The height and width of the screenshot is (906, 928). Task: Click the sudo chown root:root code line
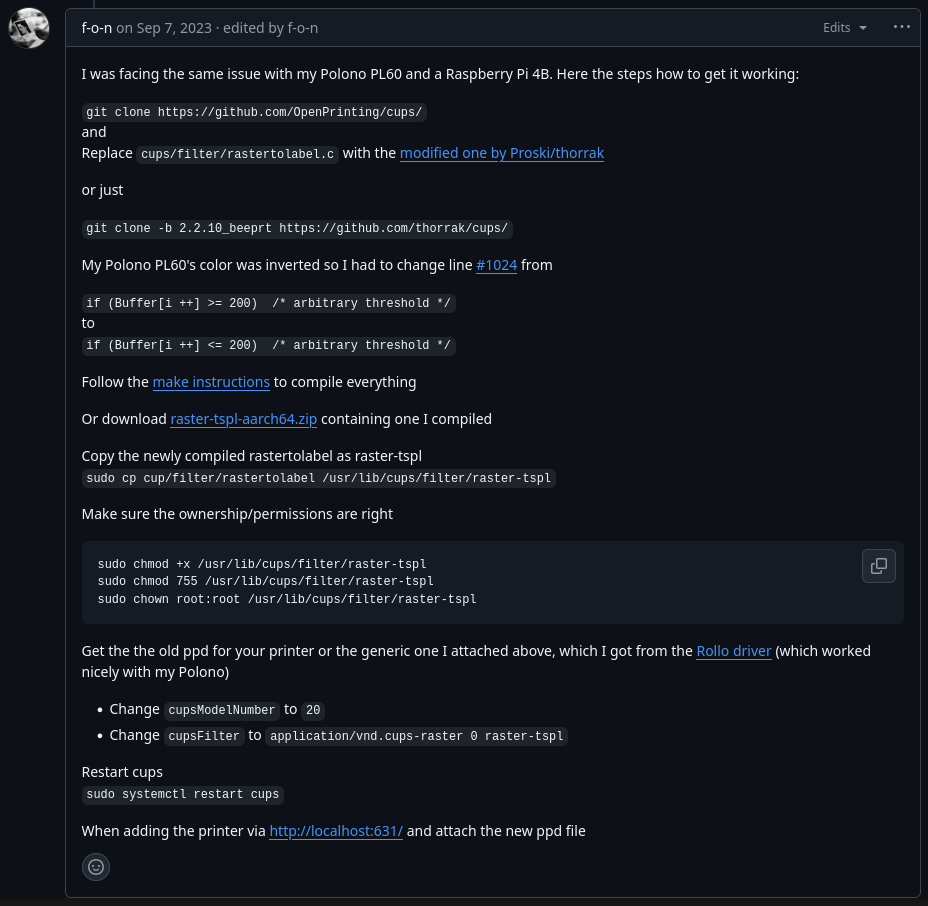tap(287, 599)
